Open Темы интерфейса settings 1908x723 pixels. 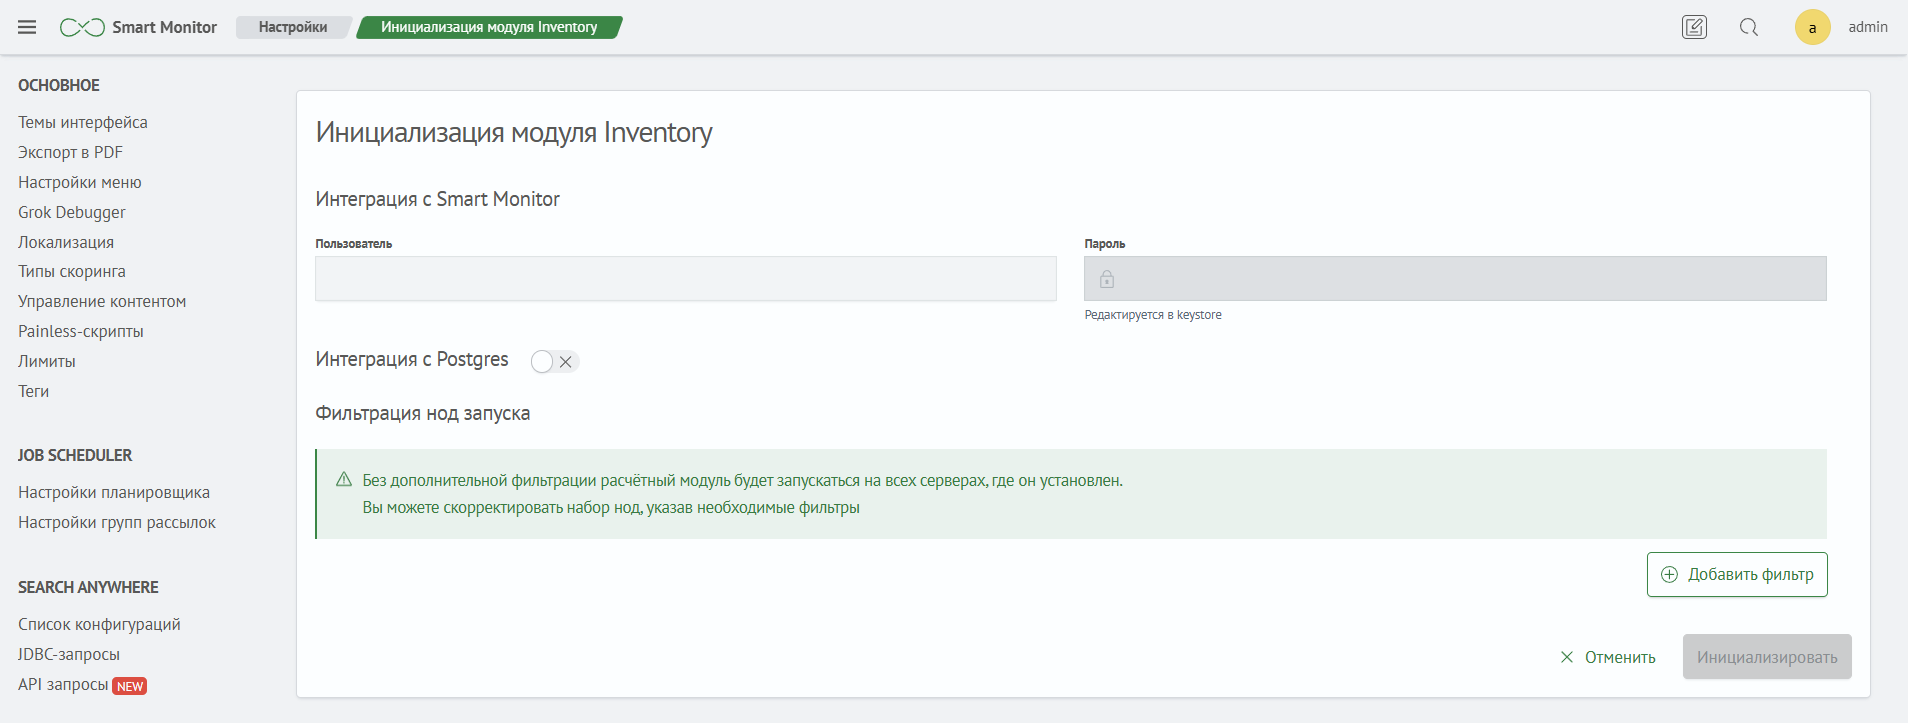(83, 122)
